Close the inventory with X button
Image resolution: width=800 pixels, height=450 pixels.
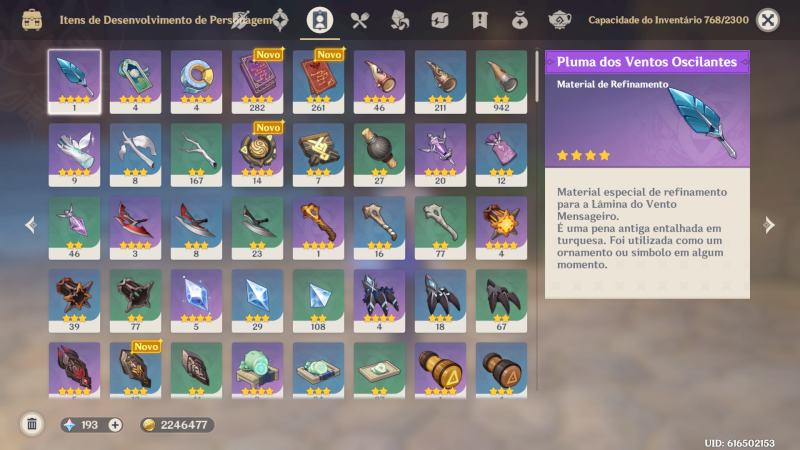[768, 20]
